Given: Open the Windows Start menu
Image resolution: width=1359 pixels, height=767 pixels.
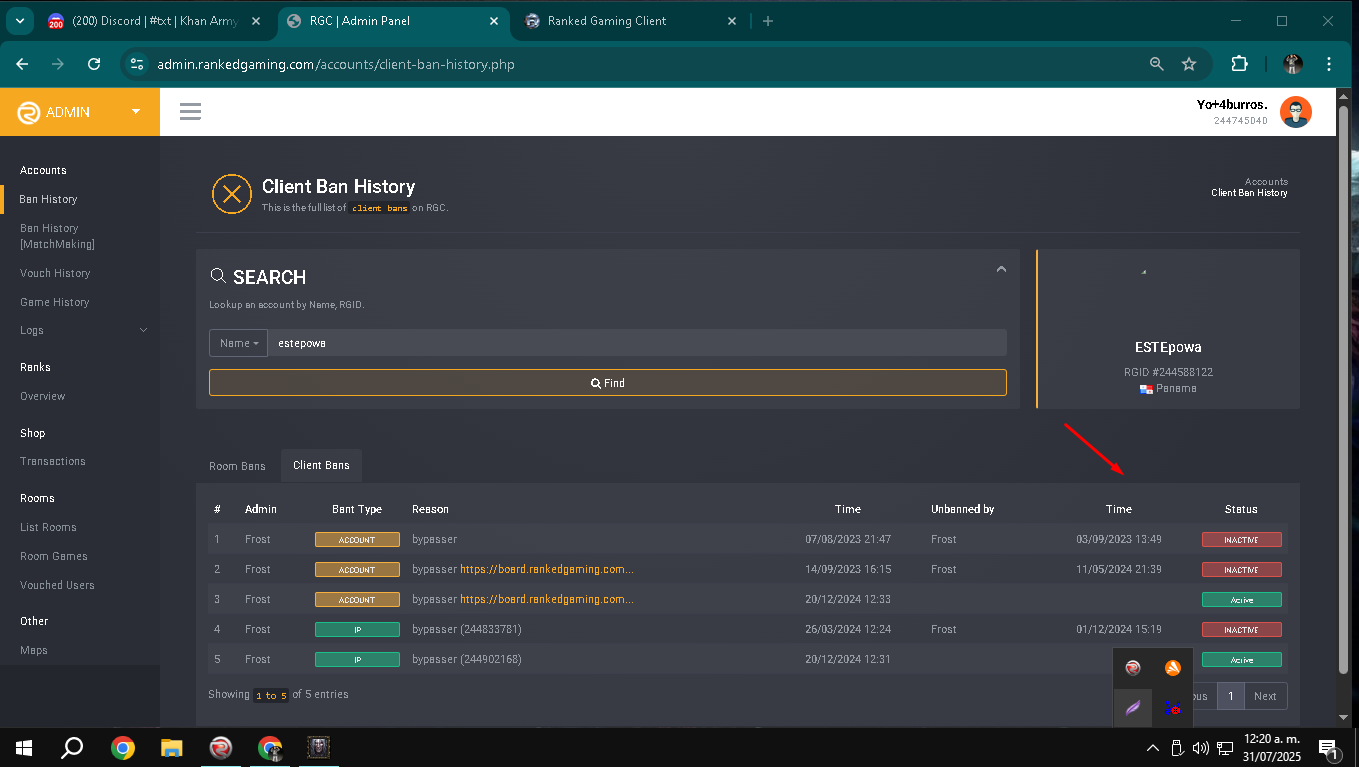Looking at the screenshot, I should [23, 747].
